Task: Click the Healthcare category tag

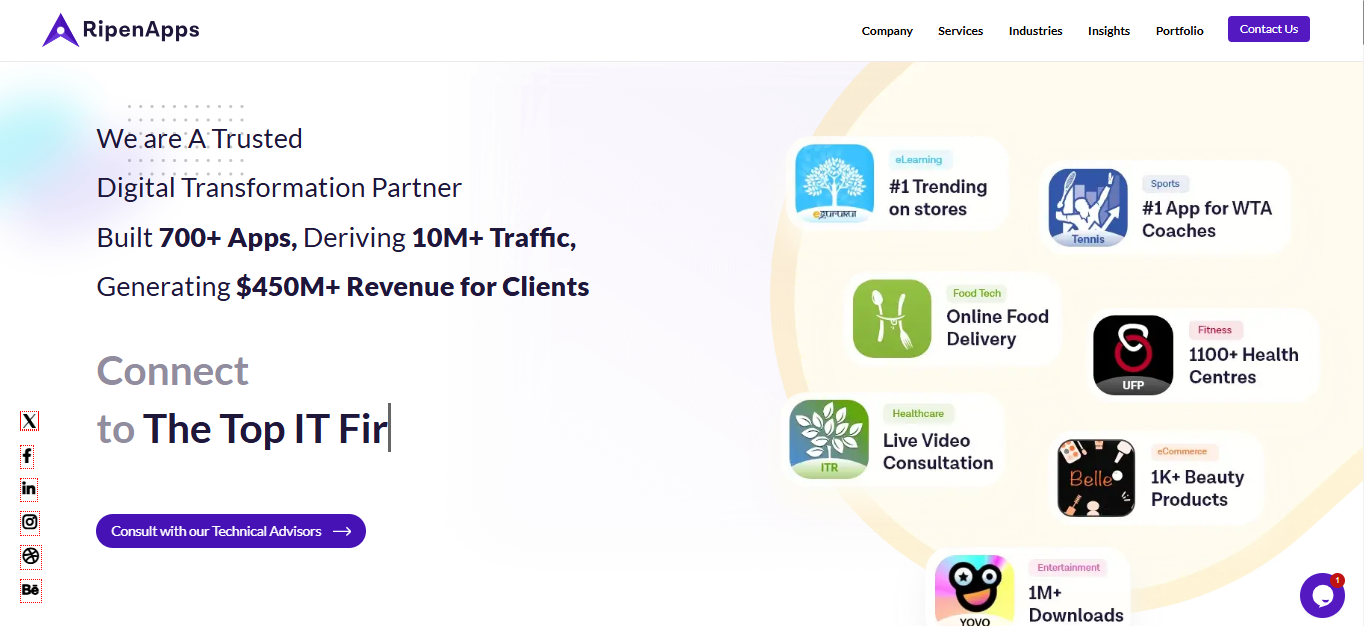Action: tap(918, 413)
